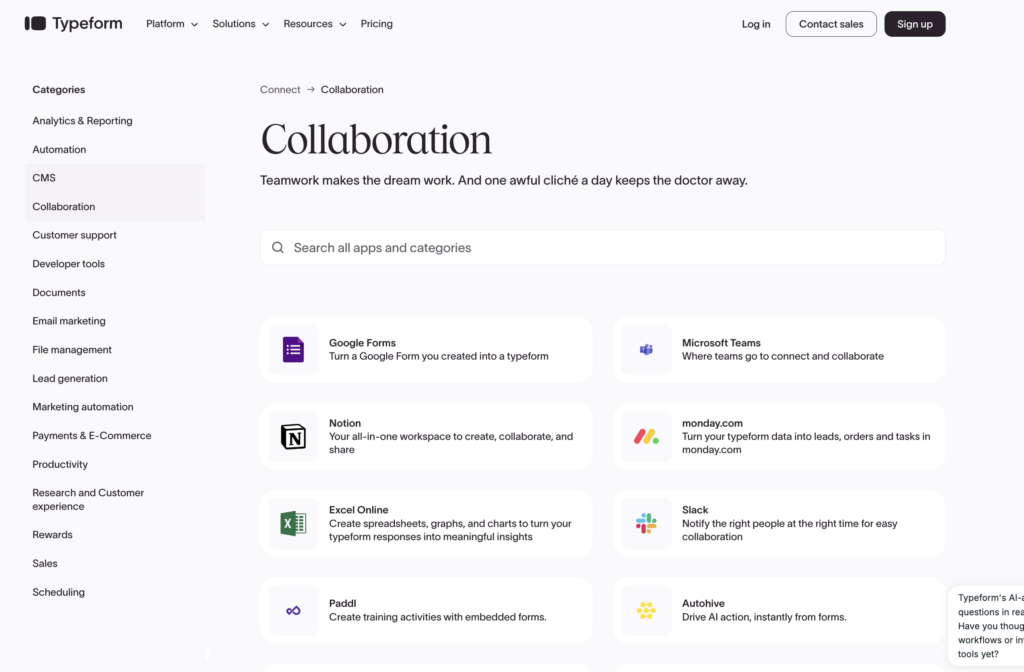Click the Sign up button
The height and width of the screenshot is (672, 1024).
click(x=914, y=24)
